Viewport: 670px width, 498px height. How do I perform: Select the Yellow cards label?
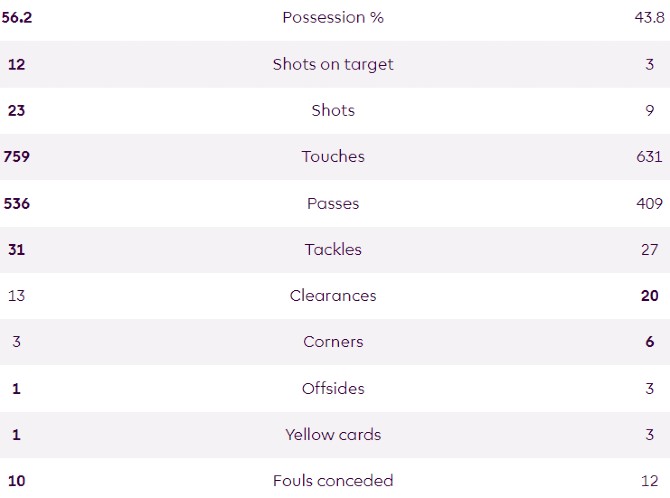333,434
